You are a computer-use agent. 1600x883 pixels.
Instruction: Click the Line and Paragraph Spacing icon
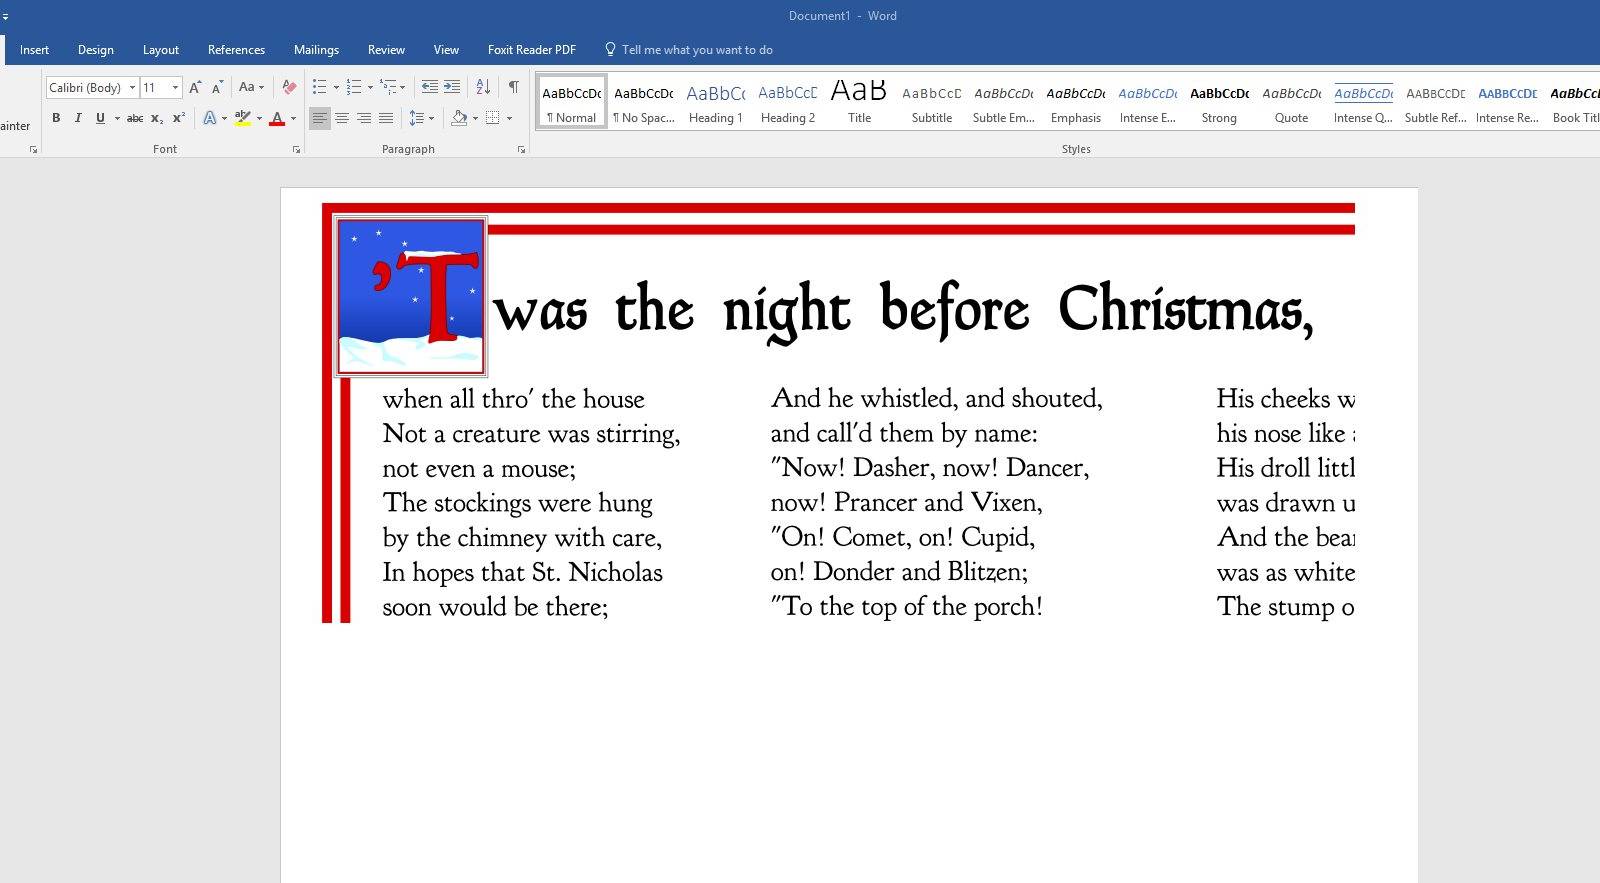pyautogui.click(x=417, y=118)
